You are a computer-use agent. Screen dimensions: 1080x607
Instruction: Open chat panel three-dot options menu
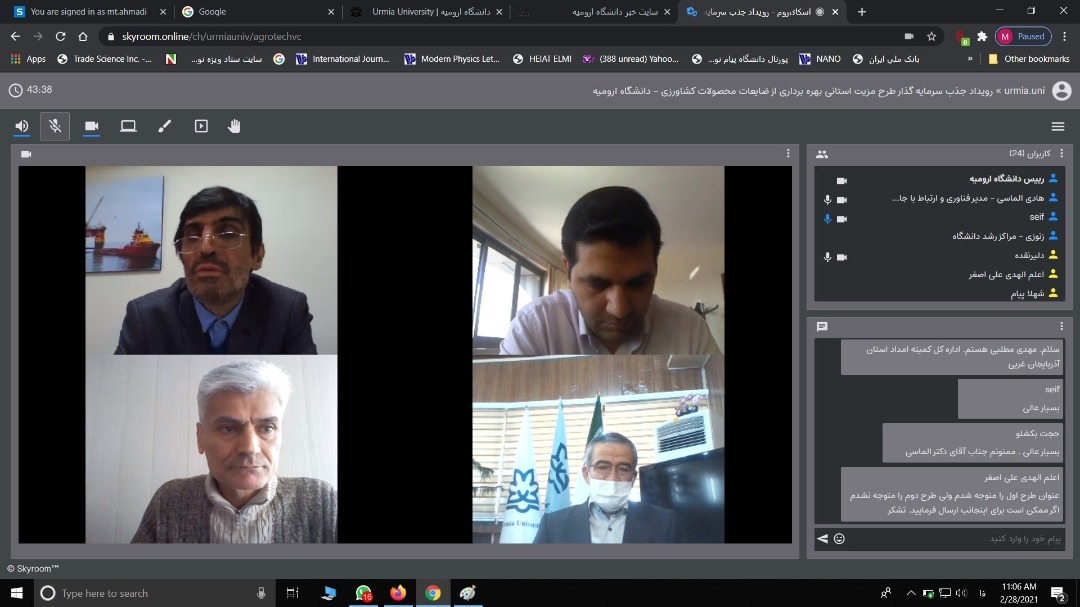click(x=1061, y=326)
